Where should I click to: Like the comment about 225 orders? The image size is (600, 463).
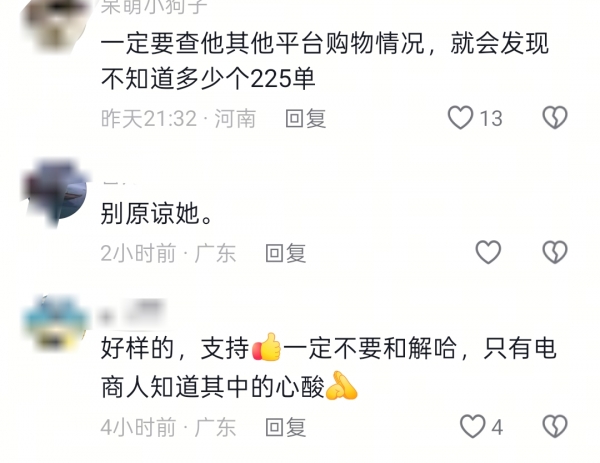[x=460, y=117]
